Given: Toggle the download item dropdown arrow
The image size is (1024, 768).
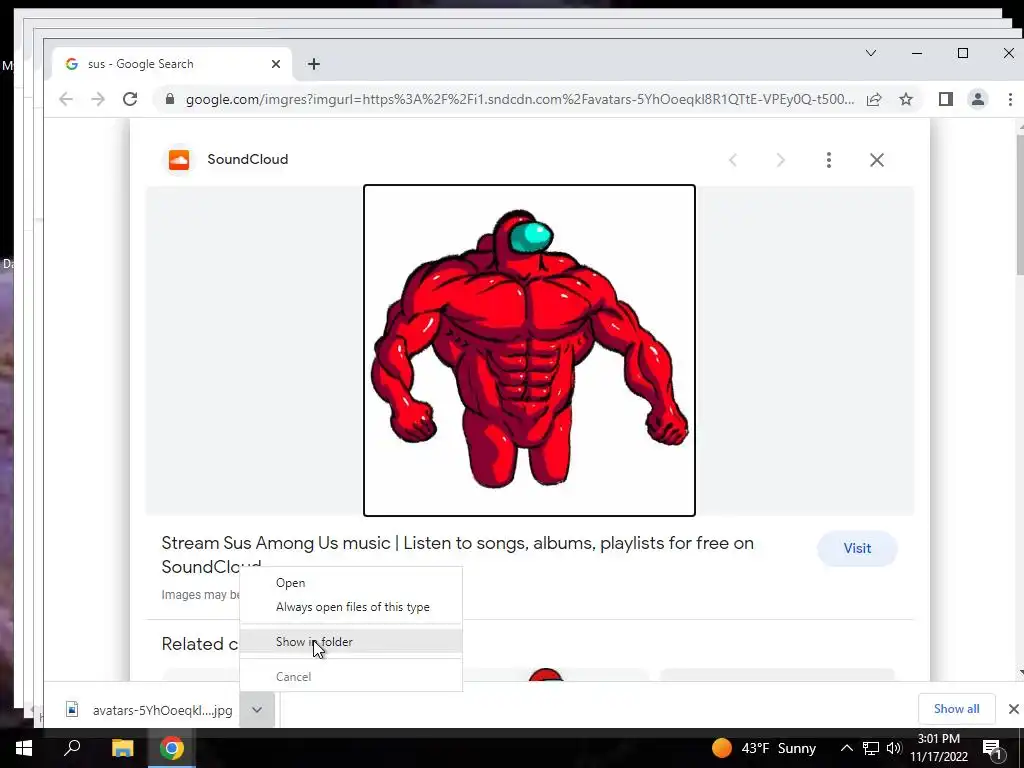Looking at the screenshot, I should [x=257, y=710].
